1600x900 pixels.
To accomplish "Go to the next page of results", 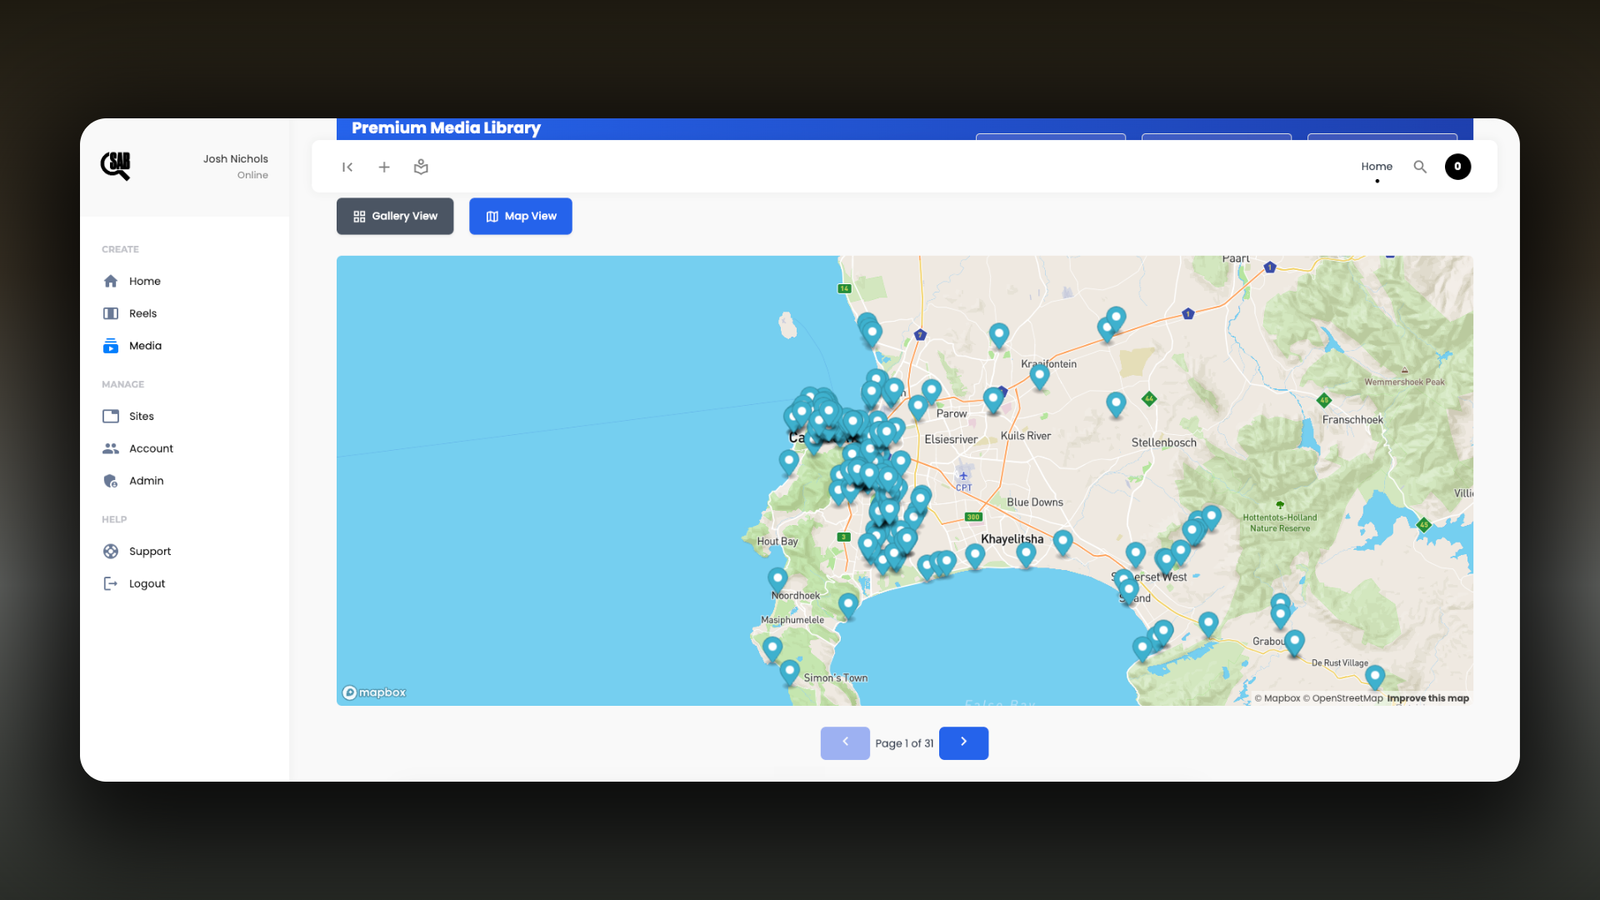I will pos(964,743).
